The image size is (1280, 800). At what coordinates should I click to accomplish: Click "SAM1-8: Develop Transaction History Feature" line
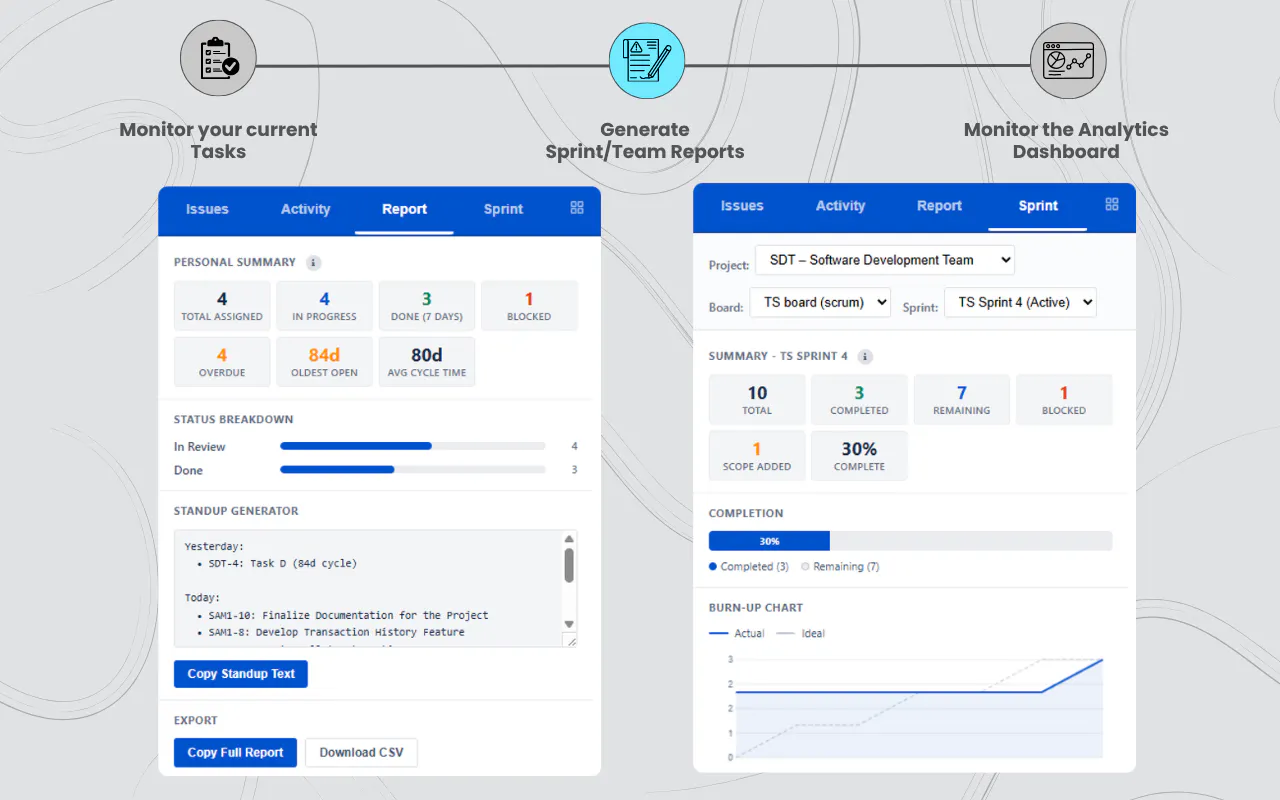[337, 633]
